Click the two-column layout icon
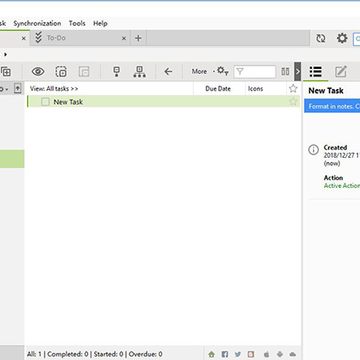The image size is (360, 360). coord(285,71)
